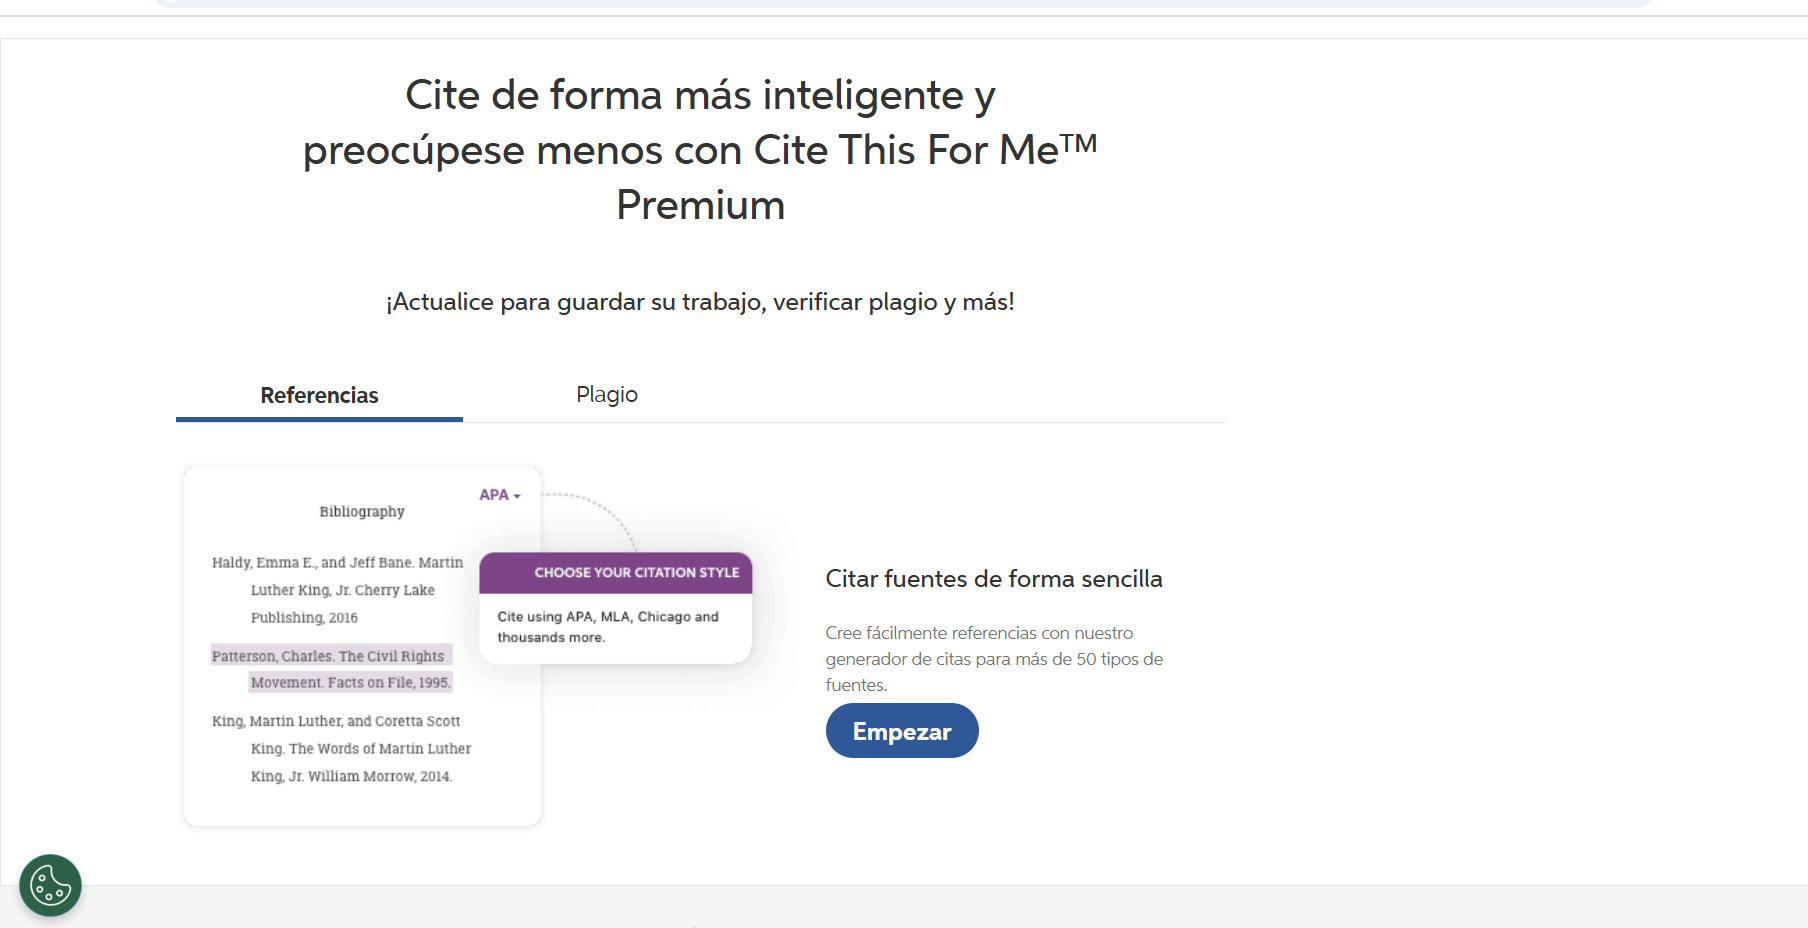The height and width of the screenshot is (928, 1808).
Task: Click the Bibliography title in the preview
Action: coord(362,512)
